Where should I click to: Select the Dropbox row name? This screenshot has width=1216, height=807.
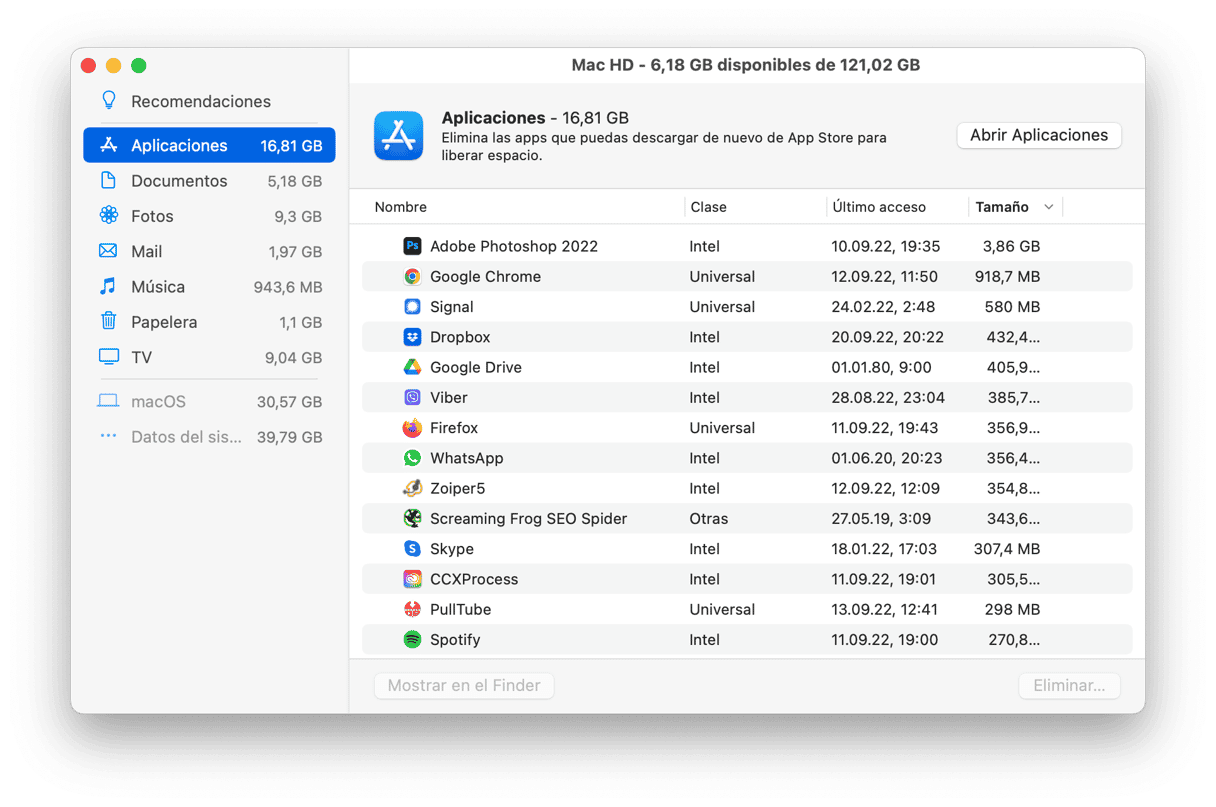460,337
